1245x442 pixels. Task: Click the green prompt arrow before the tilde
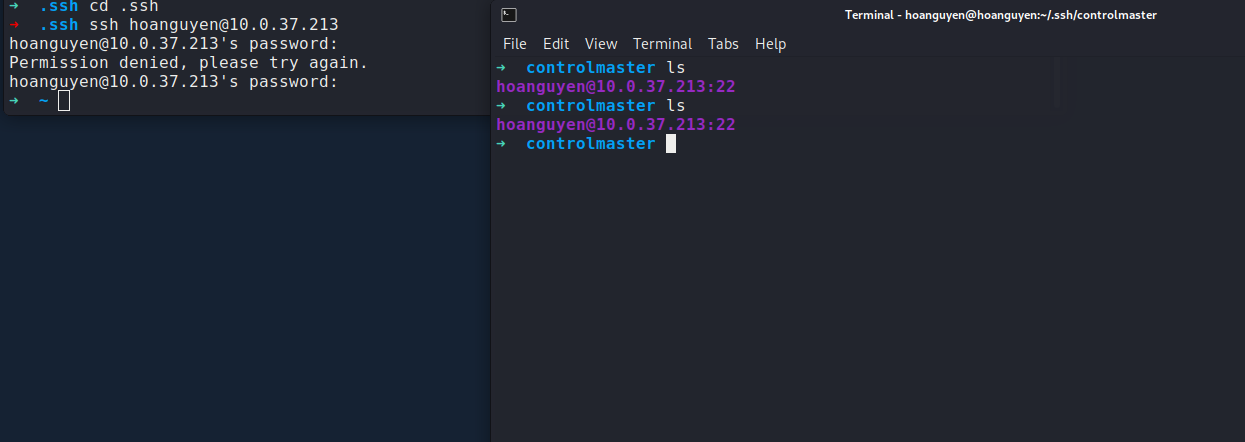[14, 101]
